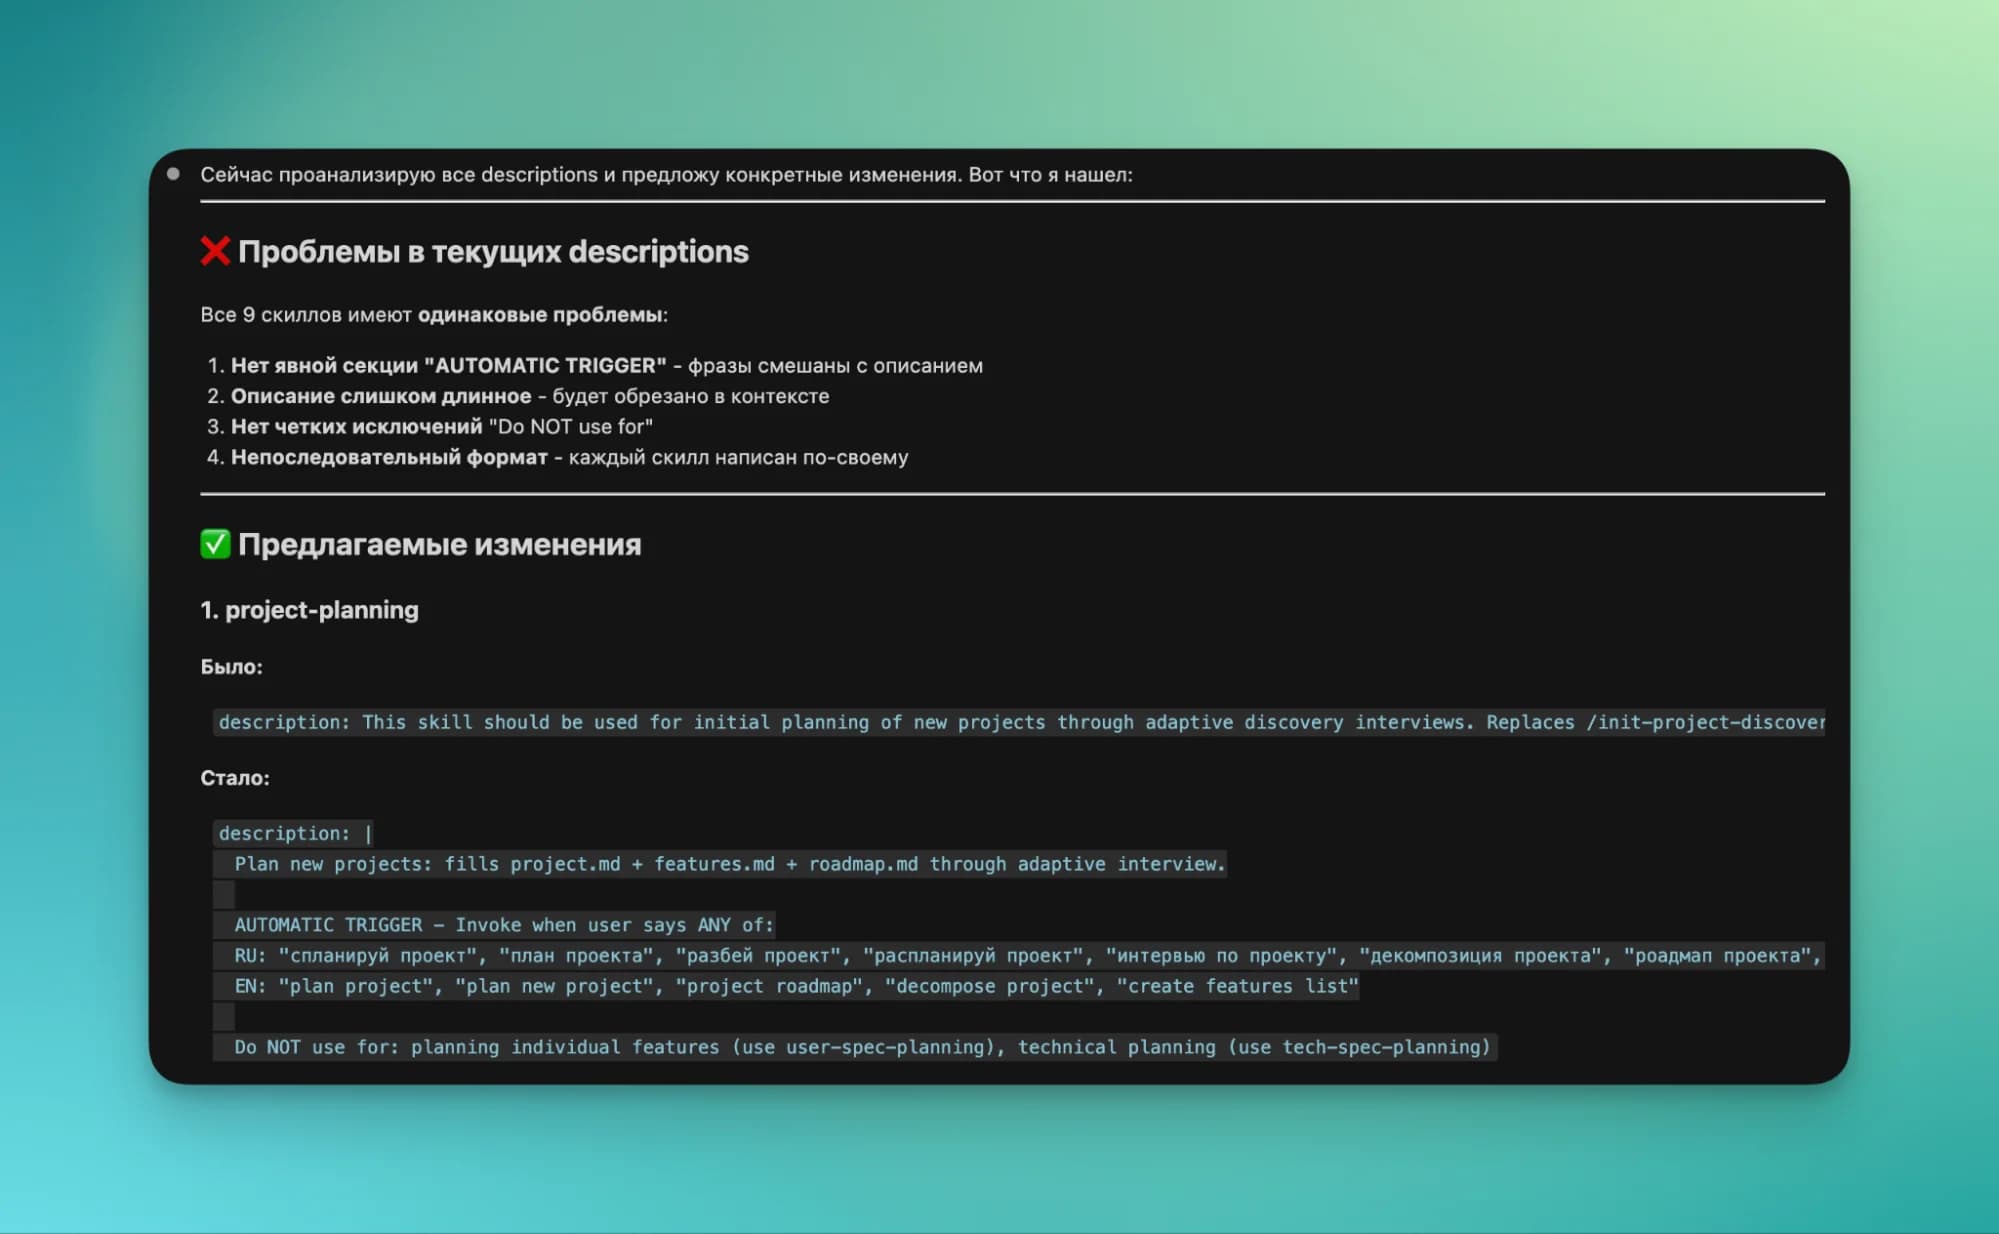Click the 'EN:' trigger phrases line
The width and height of the screenshot is (1999, 1234).
tap(796, 986)
